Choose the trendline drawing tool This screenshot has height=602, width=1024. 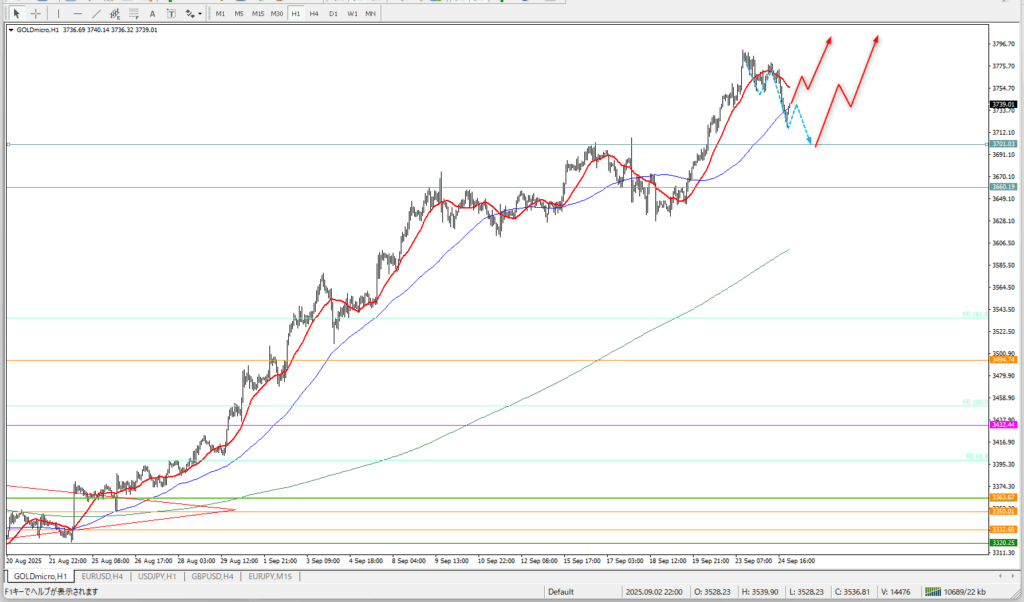pyautogui.click(x=97, y=13)
